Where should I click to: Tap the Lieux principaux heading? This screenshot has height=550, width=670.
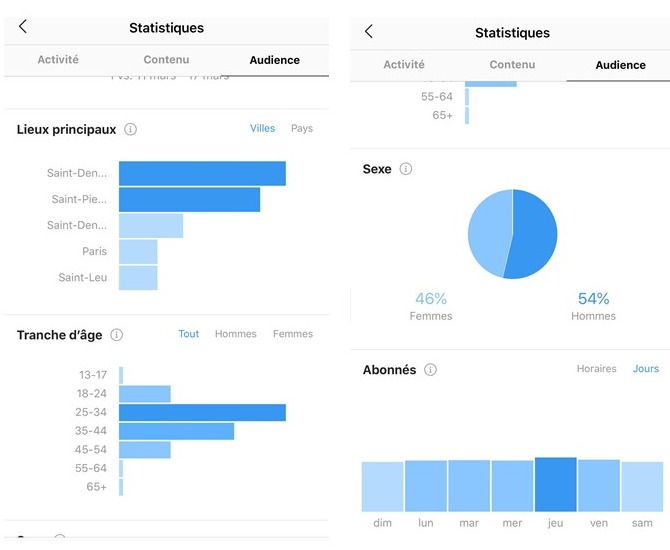click(66, 129)
